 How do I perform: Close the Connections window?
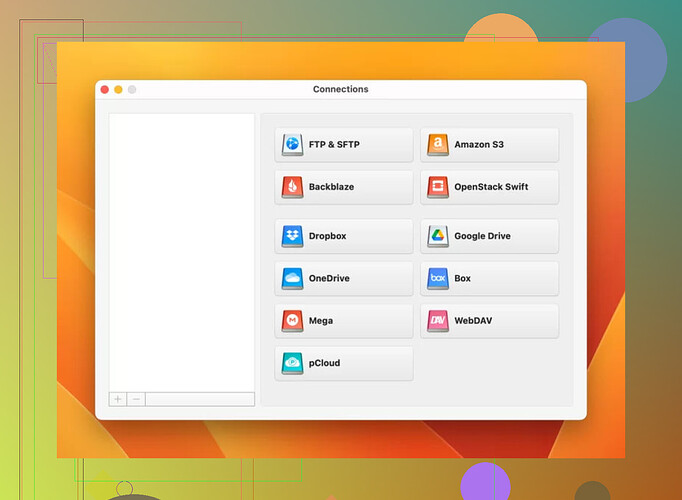[x=105, y=90]
